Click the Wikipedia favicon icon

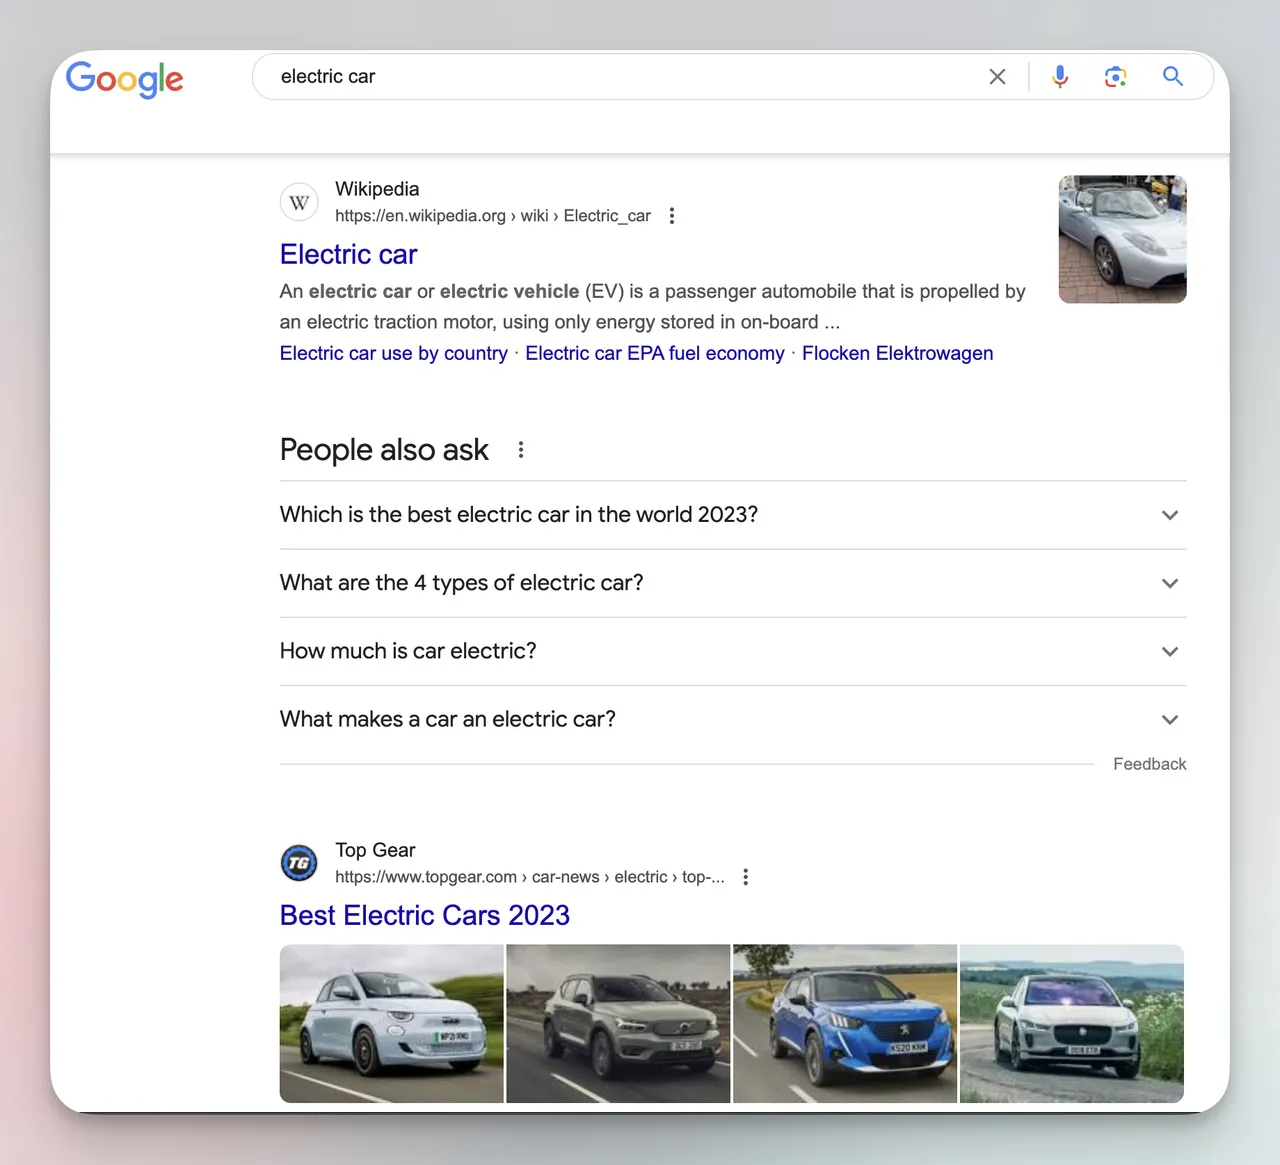[x=299, y=203]
